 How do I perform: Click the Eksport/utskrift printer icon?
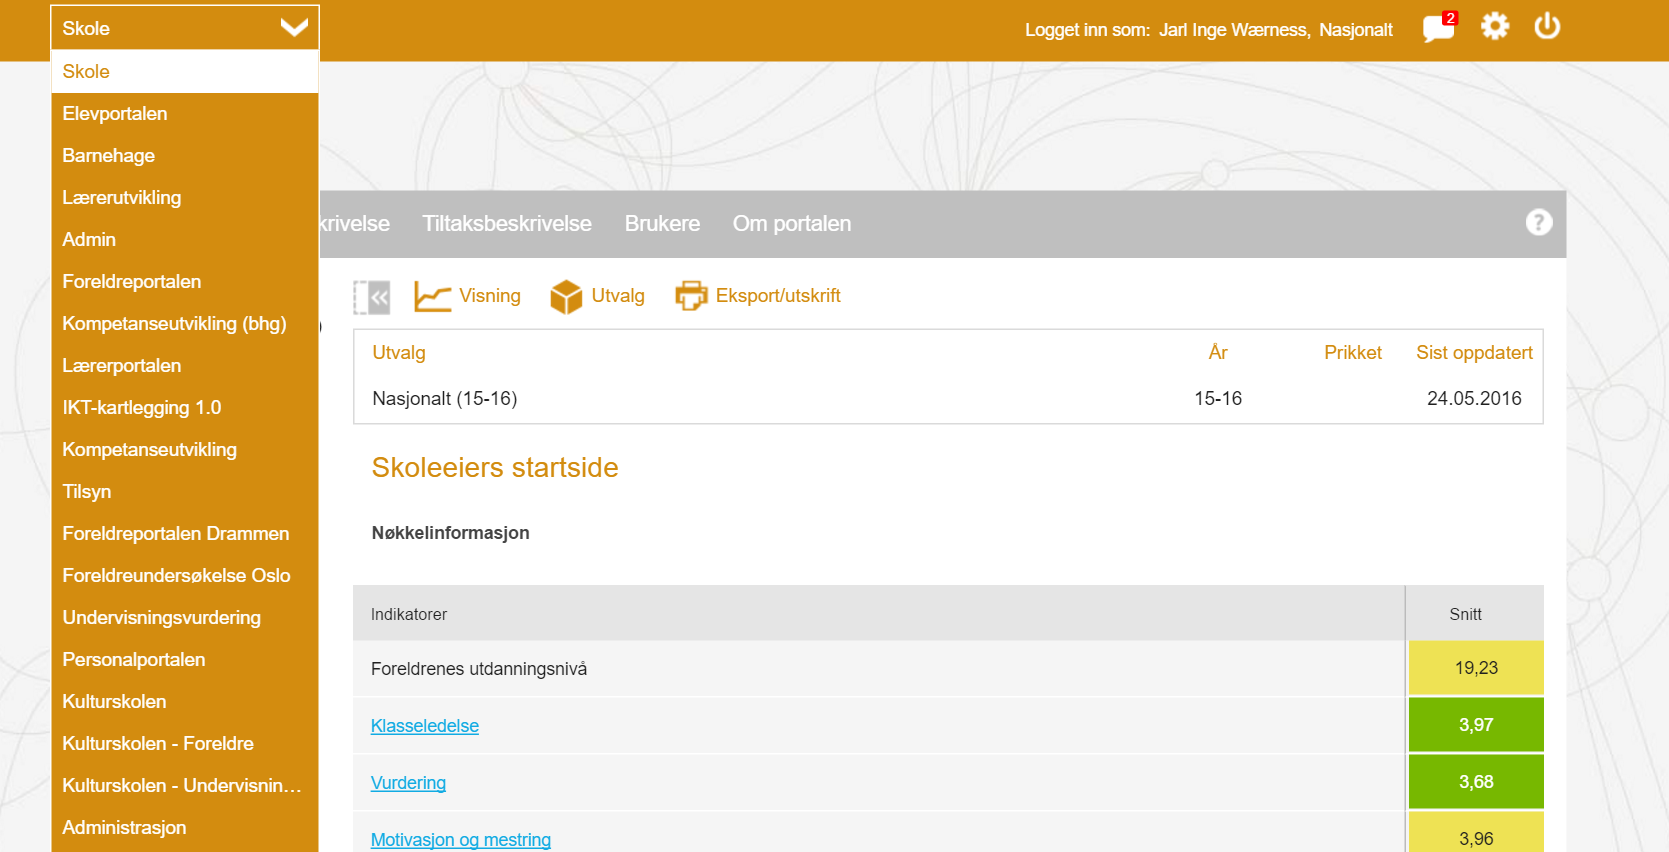pyautogui.click(x=691, y=296)
